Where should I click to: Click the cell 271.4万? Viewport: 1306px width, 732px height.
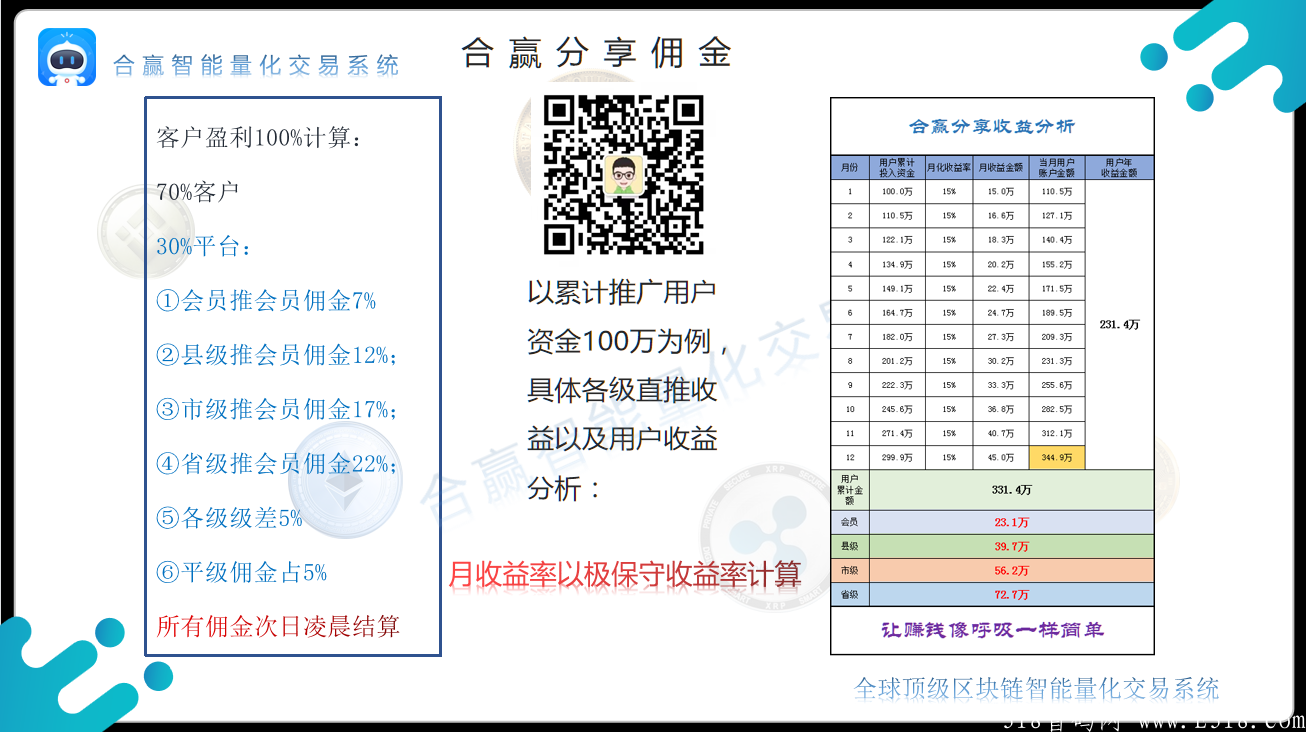[x=897, y=433]
